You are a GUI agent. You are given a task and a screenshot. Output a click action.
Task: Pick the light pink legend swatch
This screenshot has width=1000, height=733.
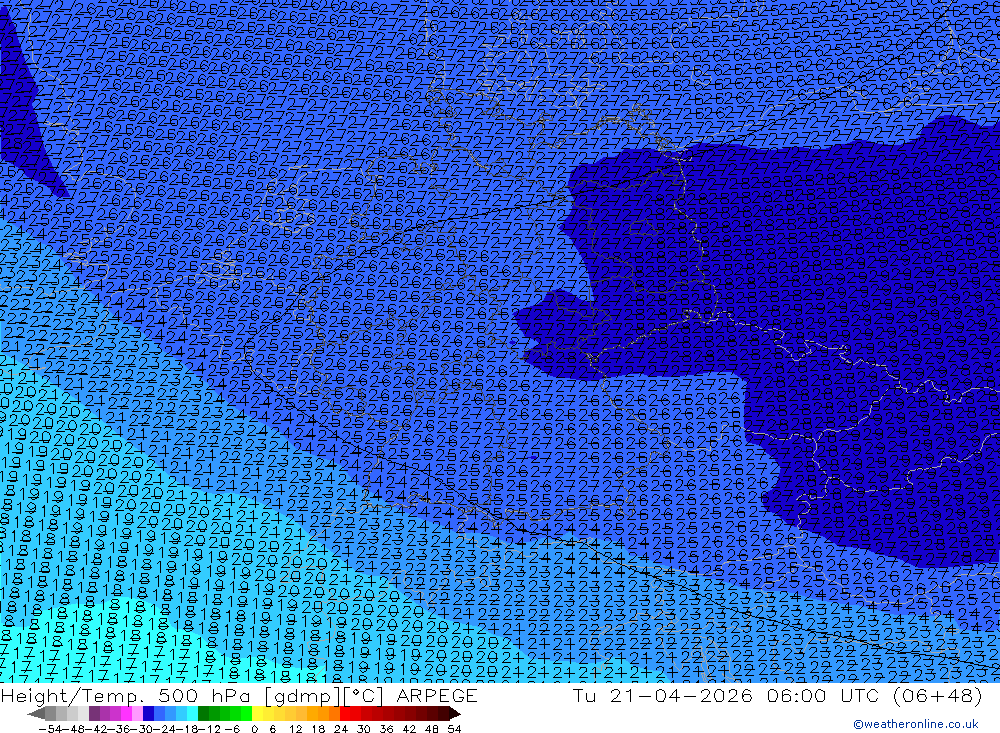[x=137, y=714]
